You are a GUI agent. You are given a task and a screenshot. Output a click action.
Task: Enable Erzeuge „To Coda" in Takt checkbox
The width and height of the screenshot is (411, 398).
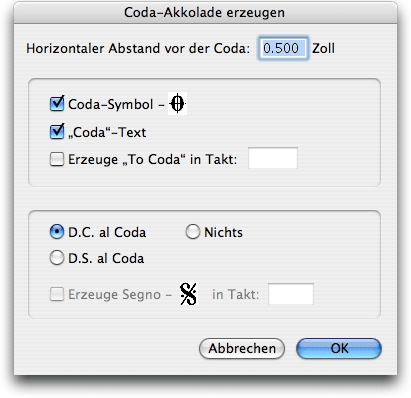(57, 159)
